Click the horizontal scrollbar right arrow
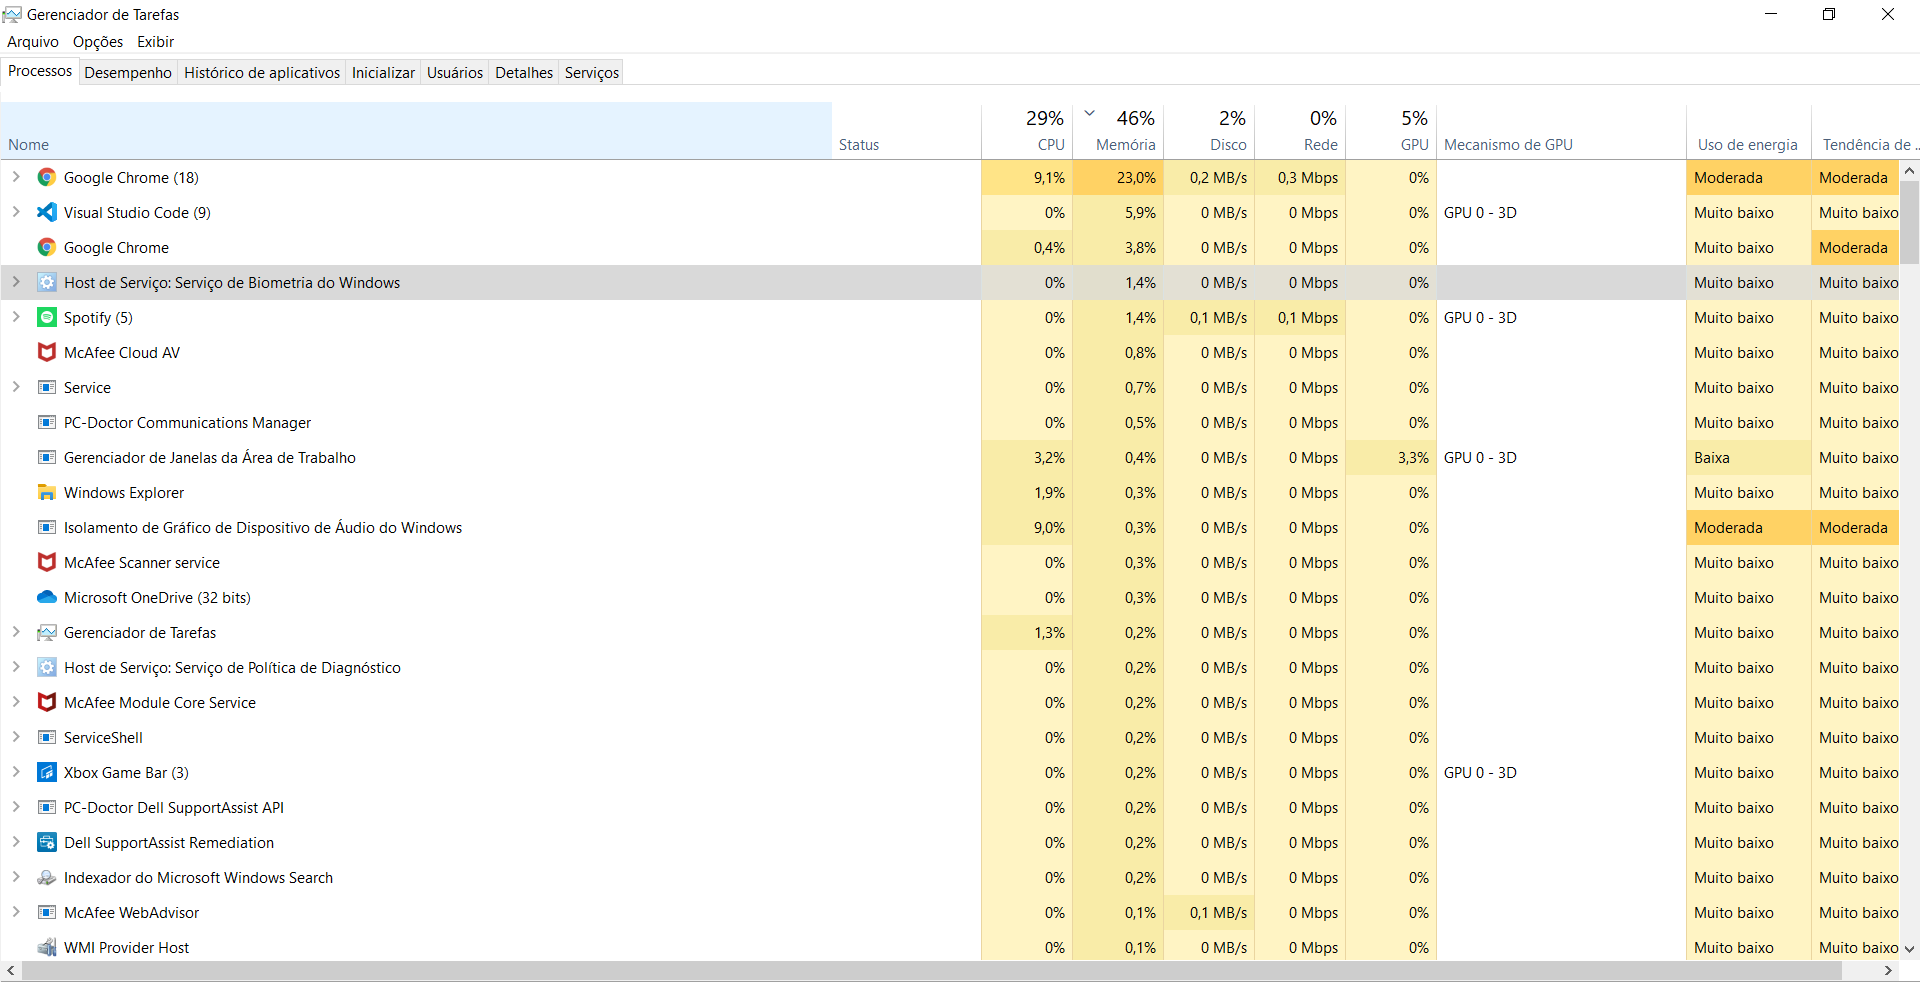Viewport: 1920px width, 984px height. tap(1888, 970)
